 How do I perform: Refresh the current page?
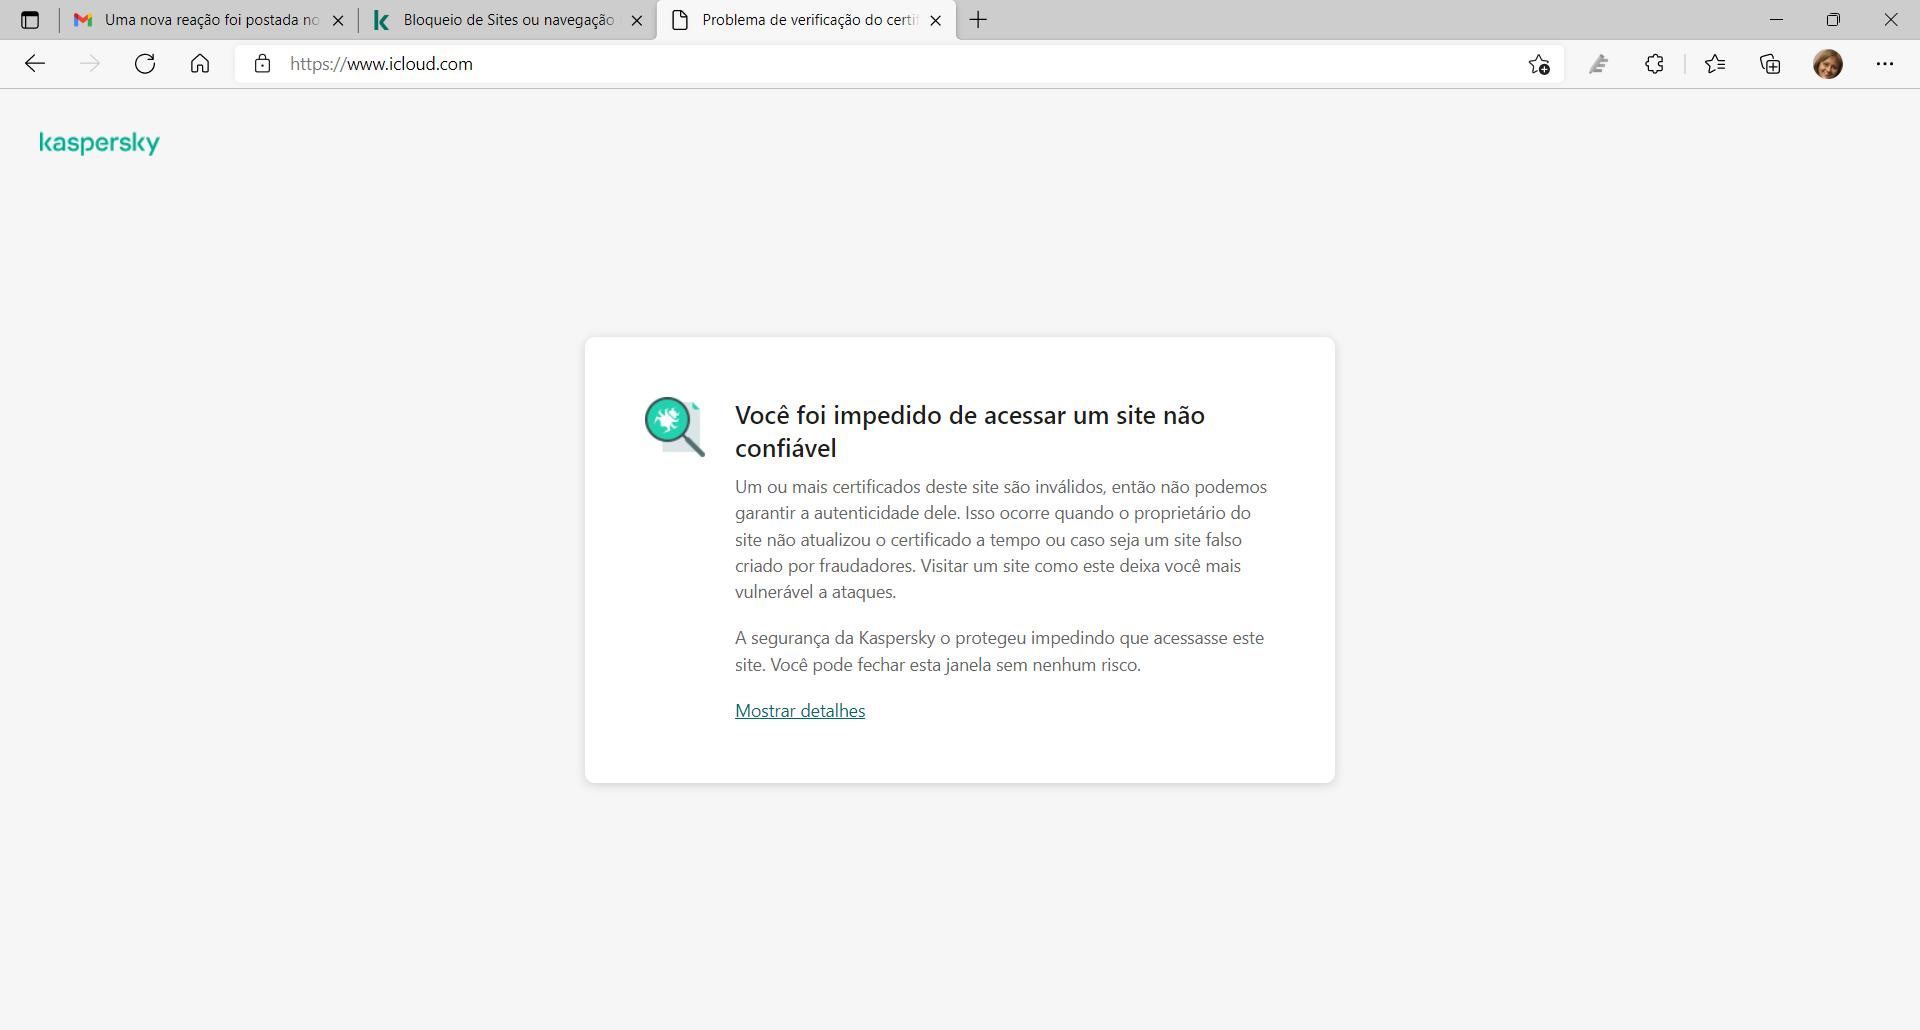[x=145, y=64]
